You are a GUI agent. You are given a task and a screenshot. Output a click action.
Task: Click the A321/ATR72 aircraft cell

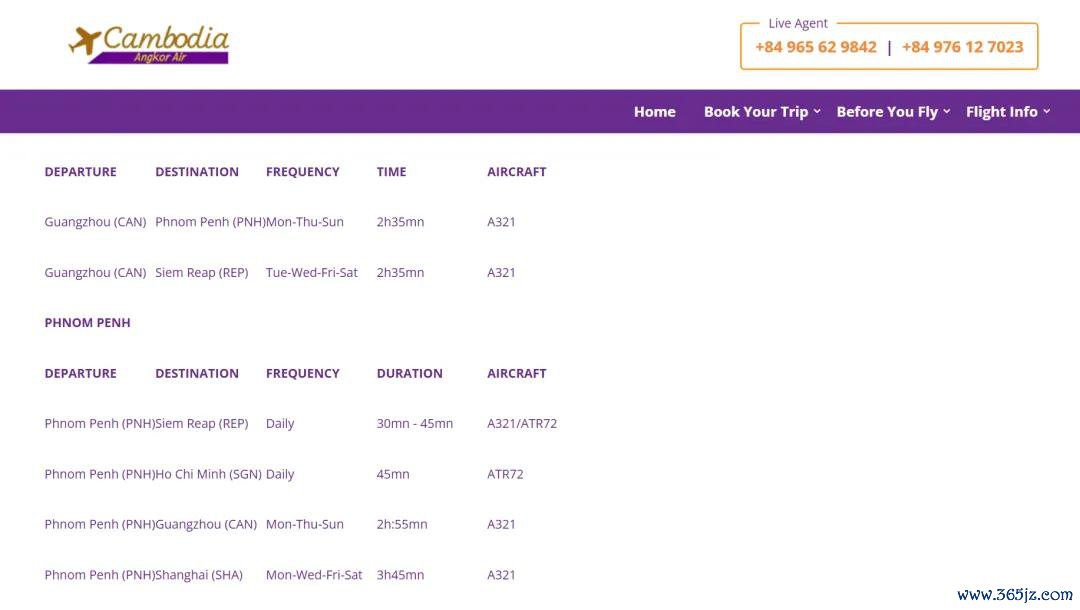pyautogui.click(x=521, y=424)
